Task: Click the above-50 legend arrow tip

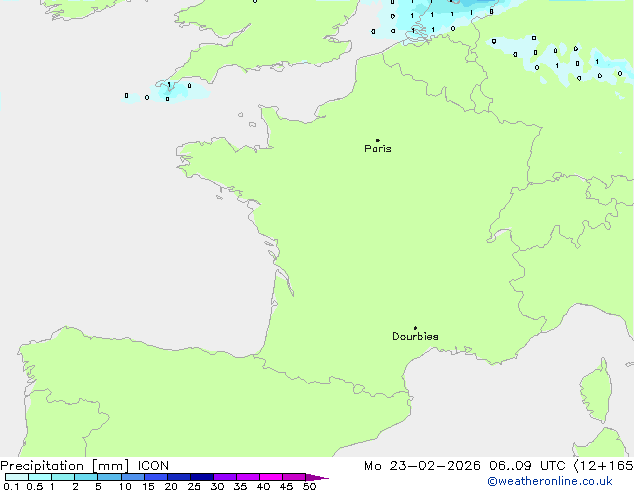Action: pos(317,477)
